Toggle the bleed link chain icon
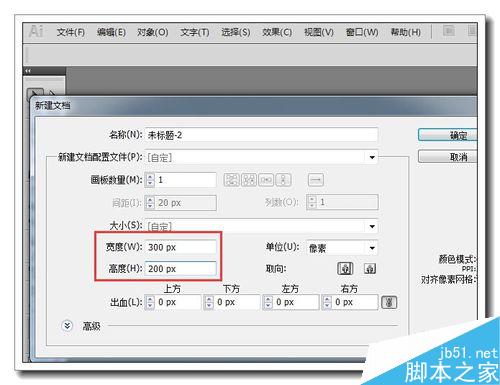Viewport: 500px width, 385px height. 389,302
